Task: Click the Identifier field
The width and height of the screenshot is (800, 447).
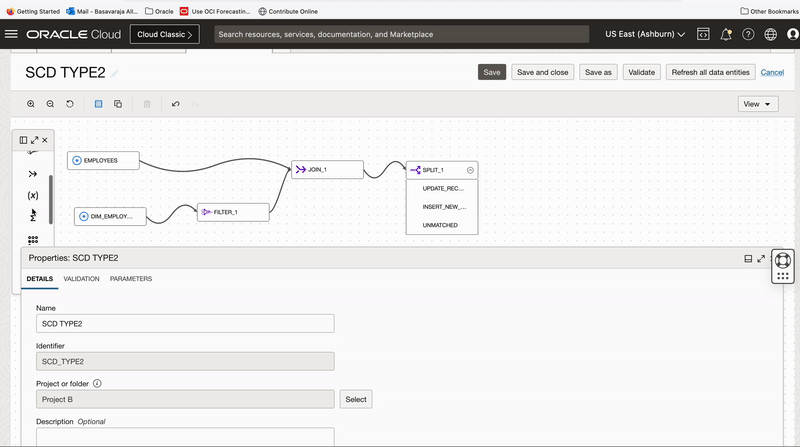Action: 185,361
